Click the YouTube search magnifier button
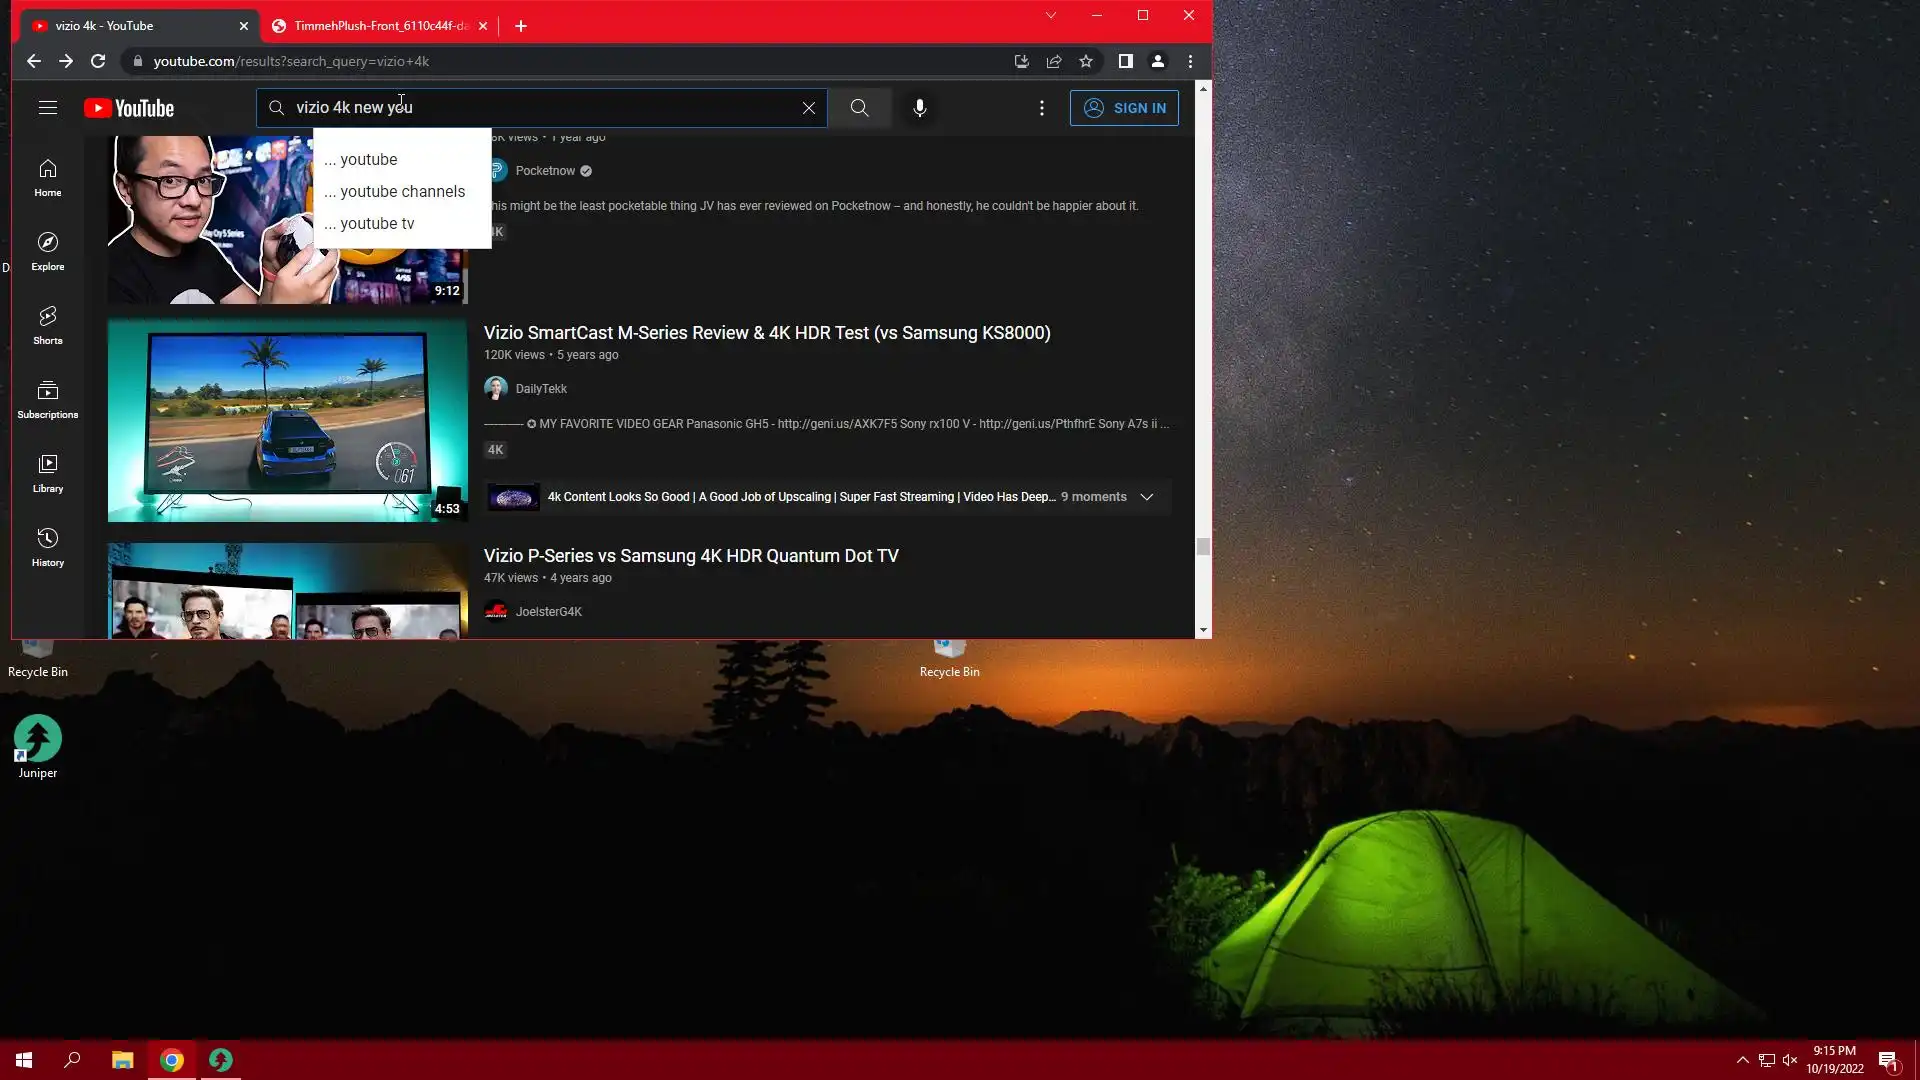 (x=859, y=108)
